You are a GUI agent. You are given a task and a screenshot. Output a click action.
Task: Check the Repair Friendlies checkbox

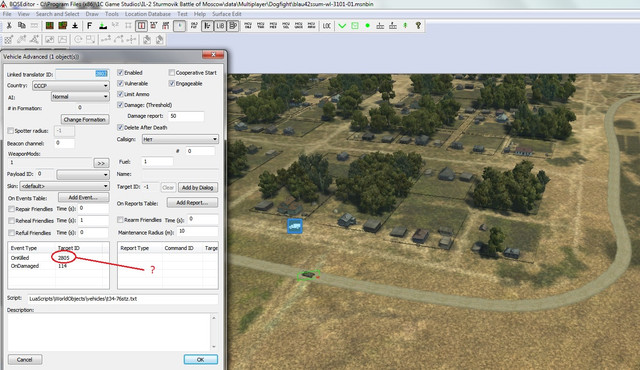pyautogui.click(x=11, y=209)
